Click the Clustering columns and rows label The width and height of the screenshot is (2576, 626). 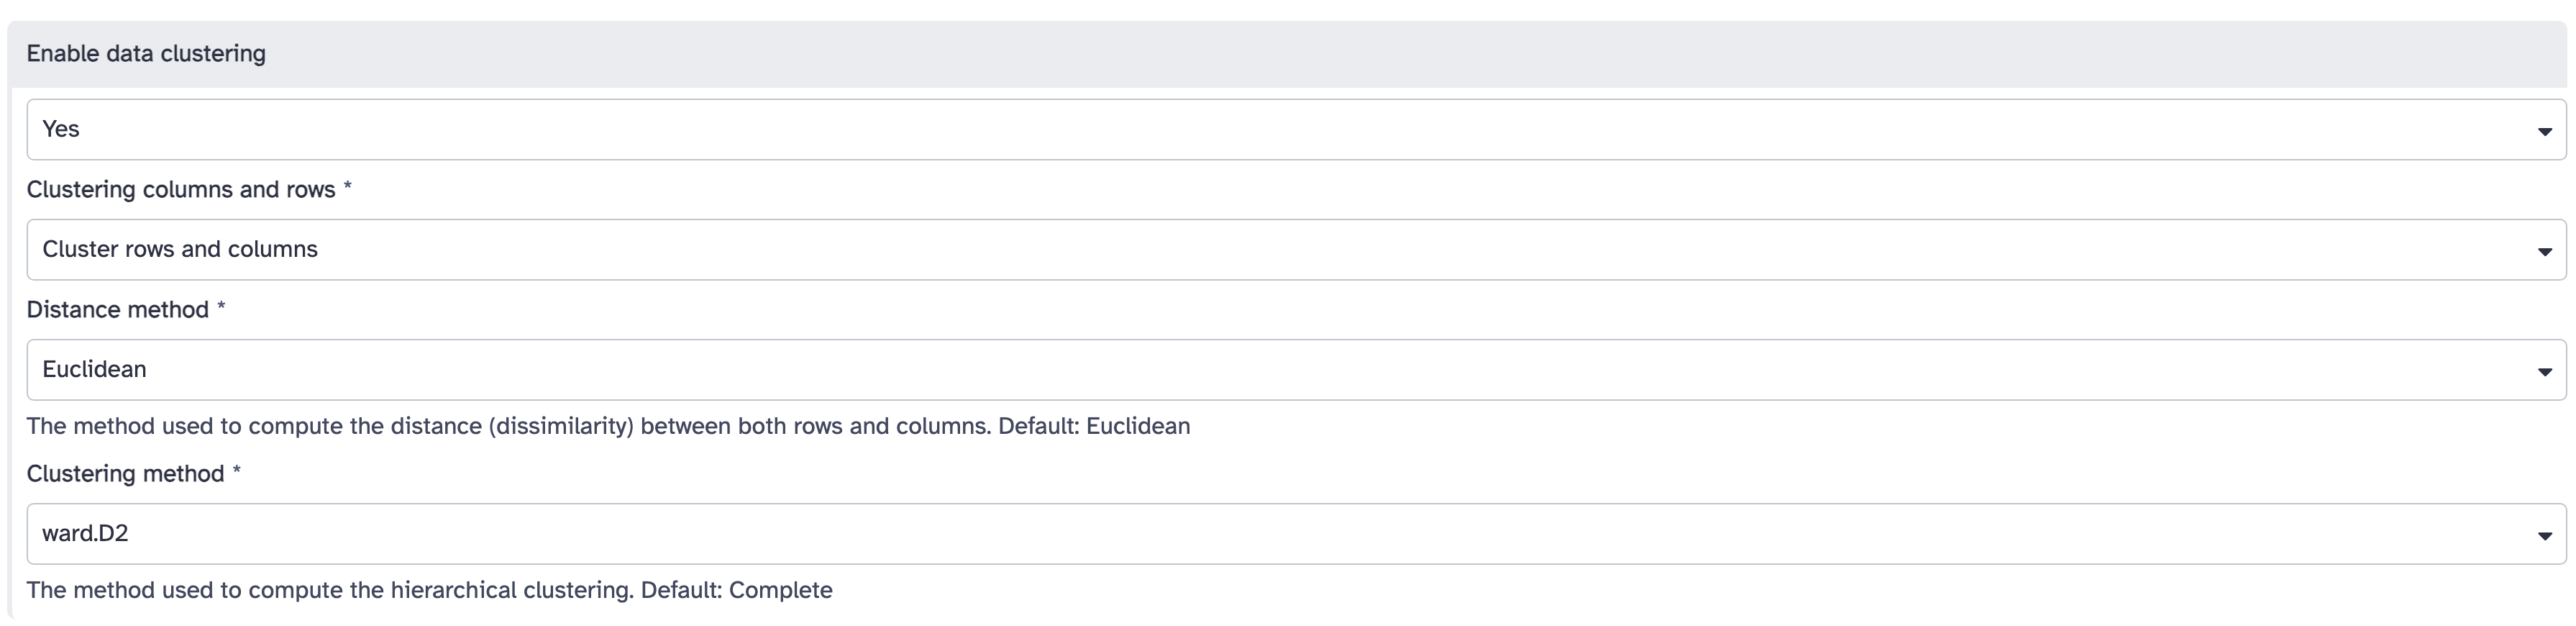[x=181, y=189]
